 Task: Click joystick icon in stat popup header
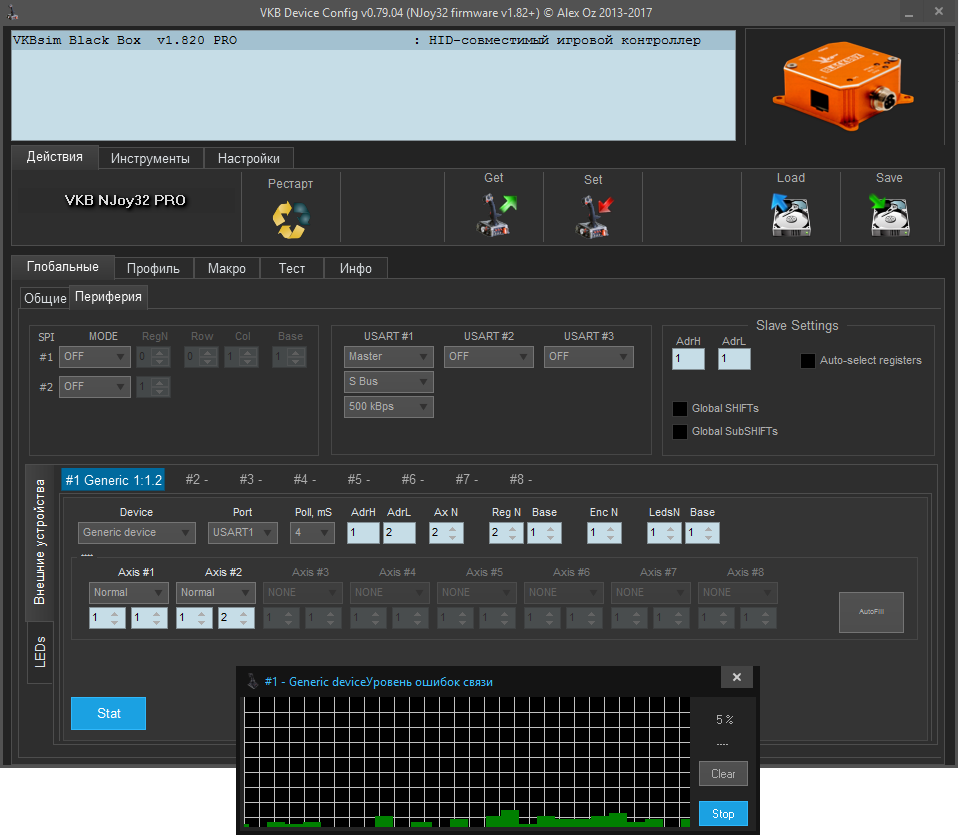pyautogui.click(x=252, y=681)
